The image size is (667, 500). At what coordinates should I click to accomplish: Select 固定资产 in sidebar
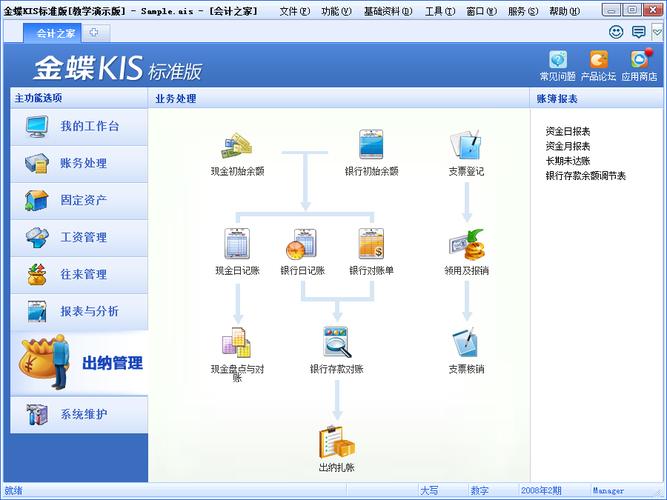click(79, 200)
